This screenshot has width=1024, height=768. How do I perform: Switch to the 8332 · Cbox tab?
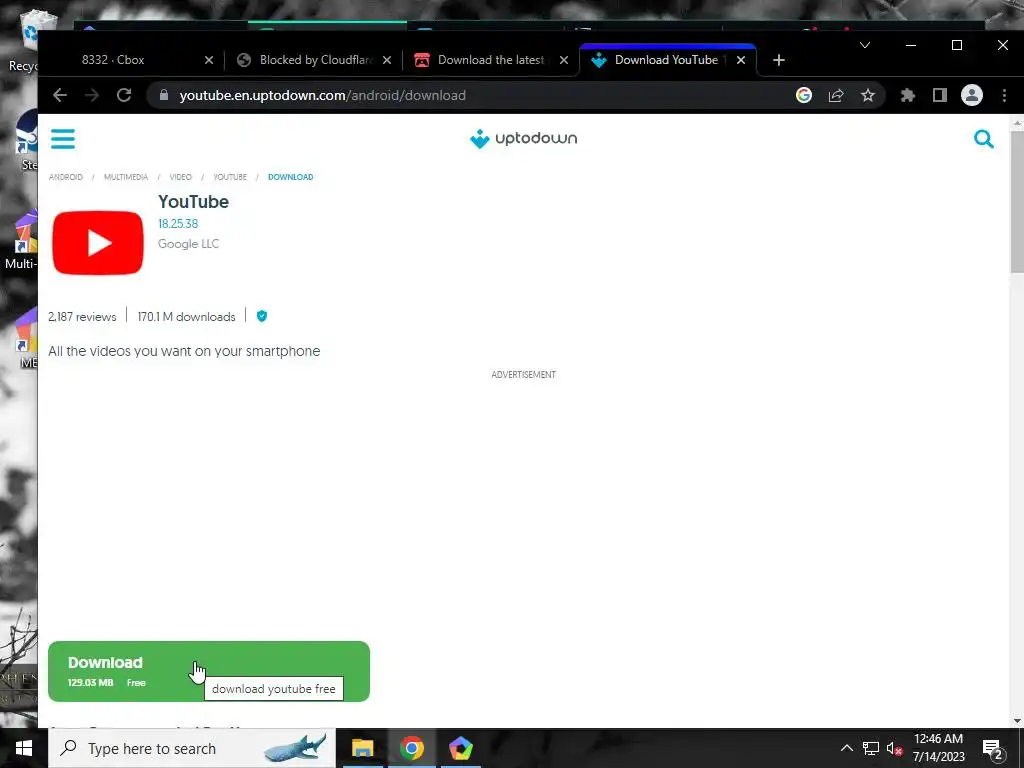[x=131, y=60]
